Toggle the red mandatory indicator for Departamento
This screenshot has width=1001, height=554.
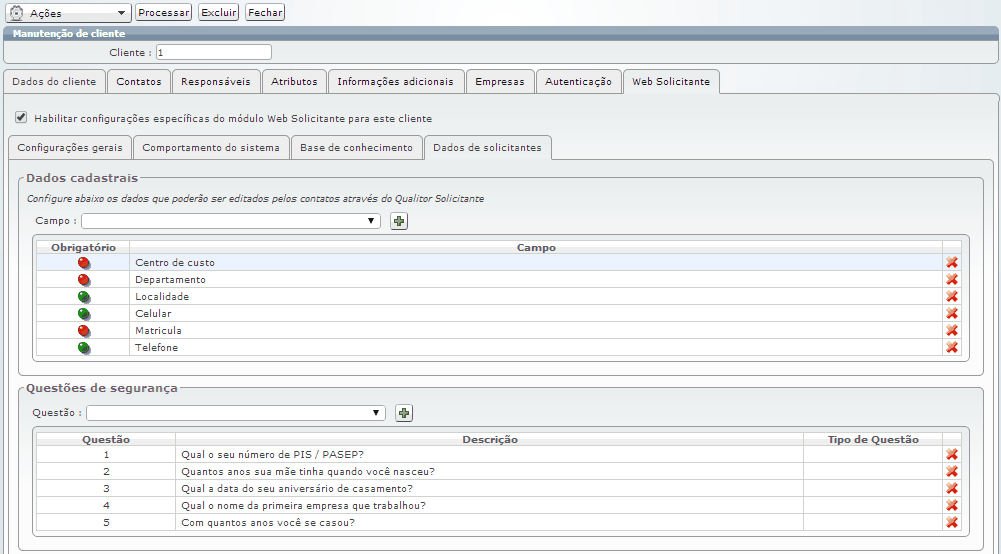(83, 280)
